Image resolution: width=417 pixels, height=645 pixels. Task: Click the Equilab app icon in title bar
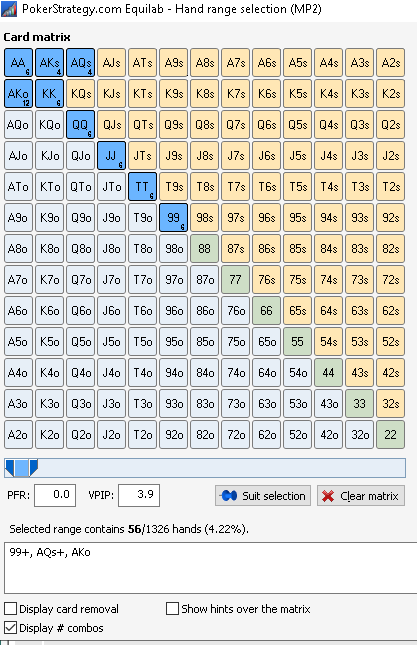pyautogui.click(x=9, y=9)
